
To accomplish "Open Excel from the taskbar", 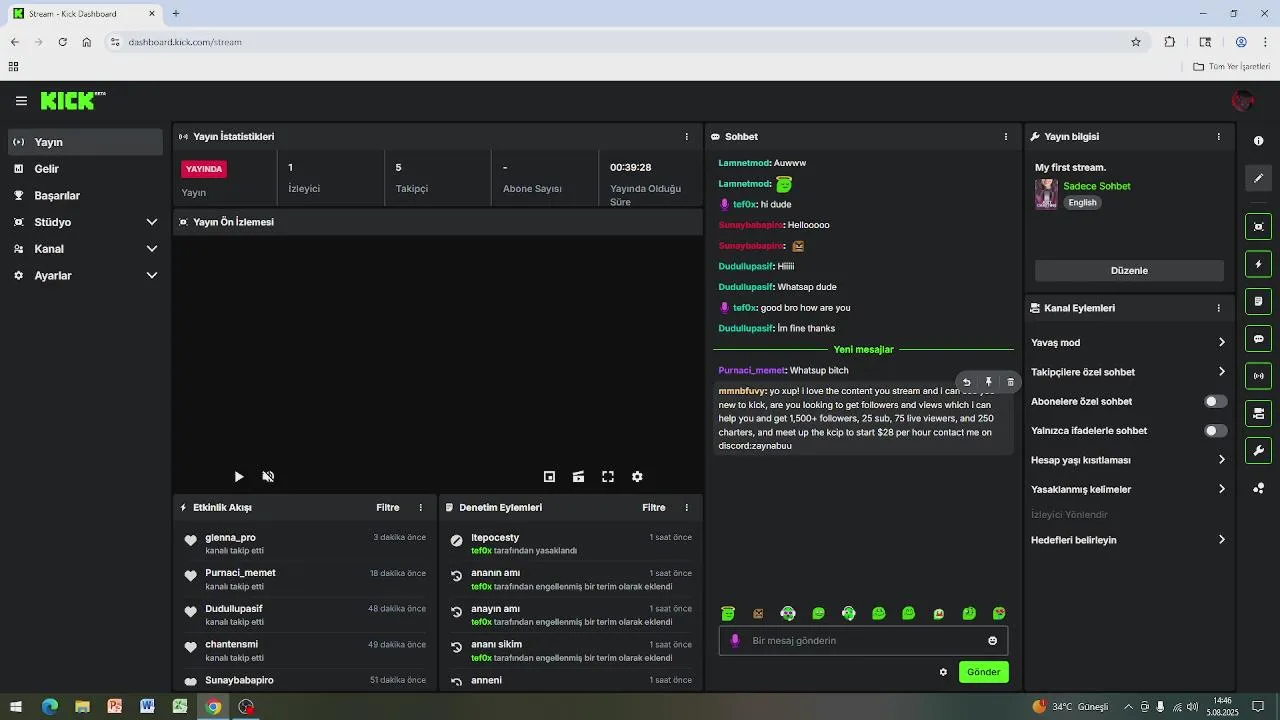I will tap(180, 707).
